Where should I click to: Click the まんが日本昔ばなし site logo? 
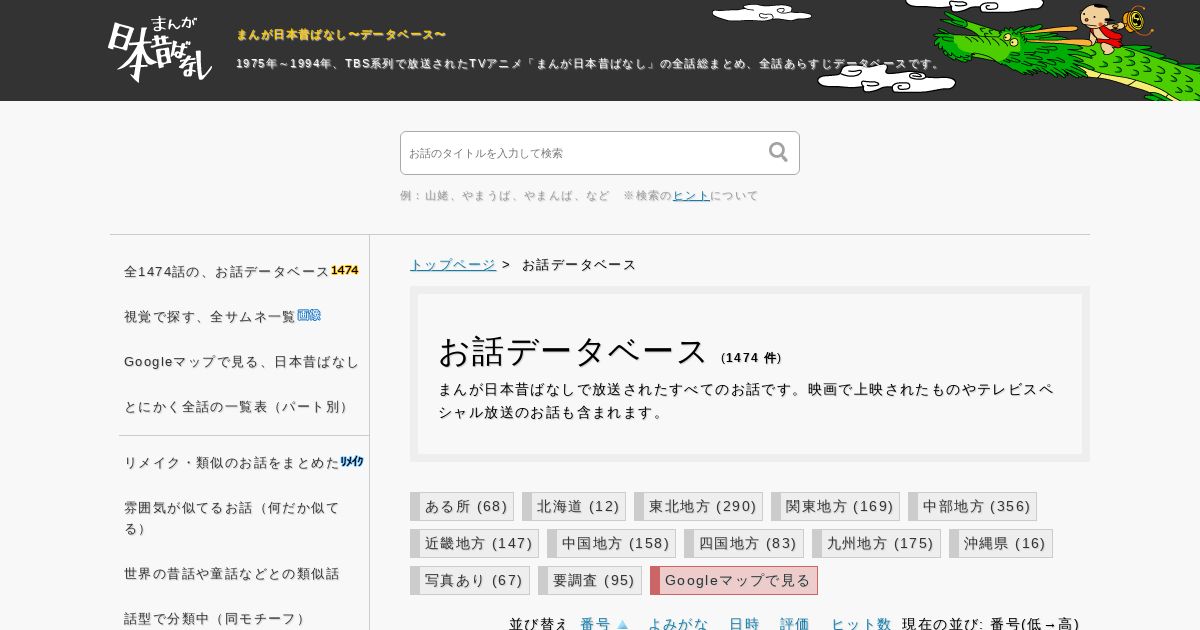160,49
